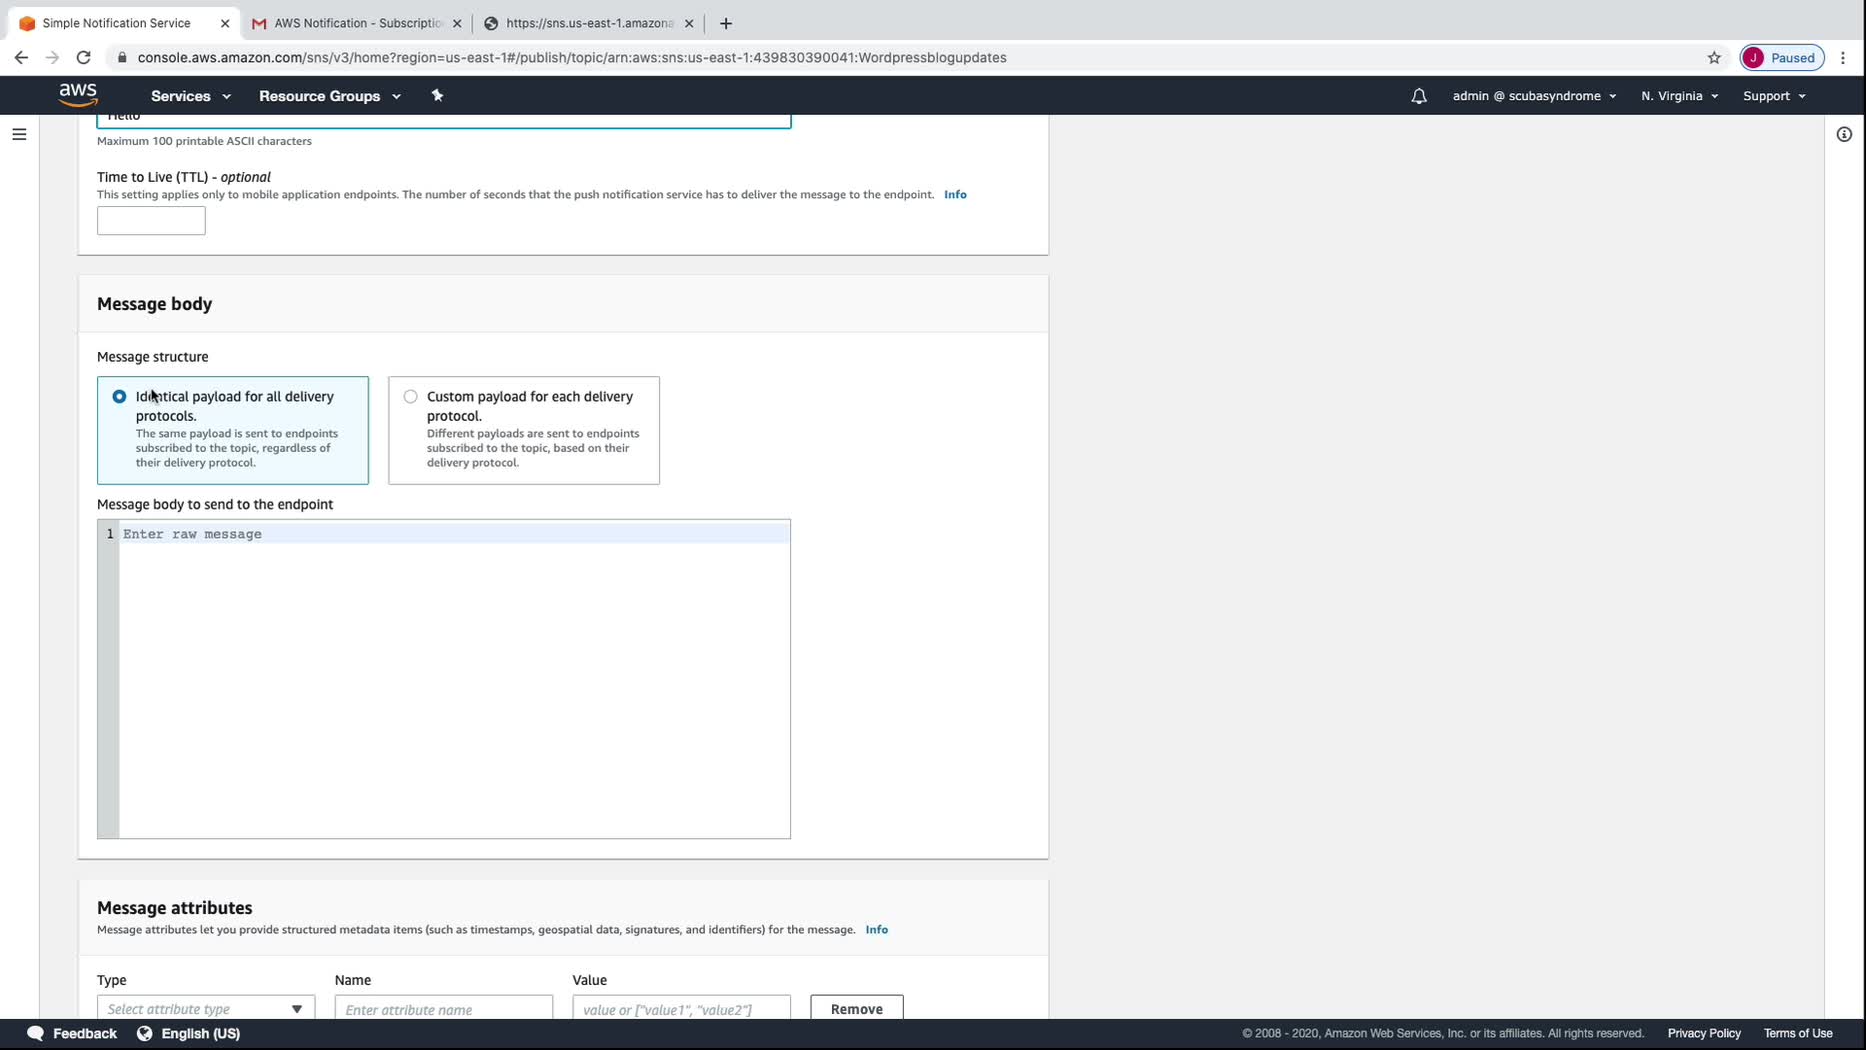This screenshot has width=1866, height=1050.
Task: Open the Privacy Policy link
Action: 1704,1033
